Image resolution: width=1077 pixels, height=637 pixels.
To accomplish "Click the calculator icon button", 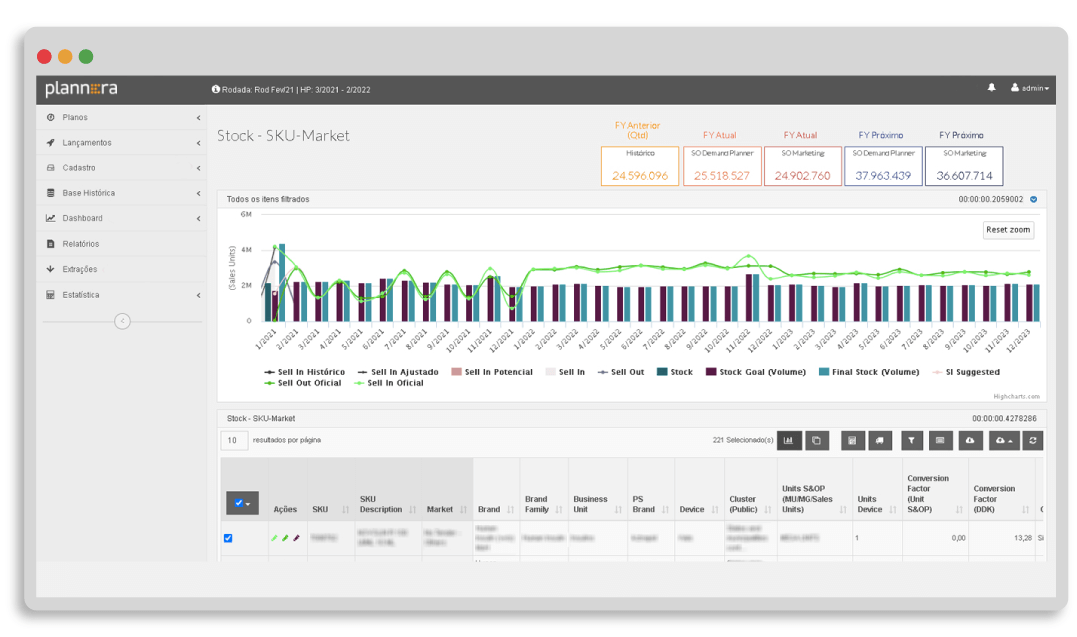I will 852,440.
